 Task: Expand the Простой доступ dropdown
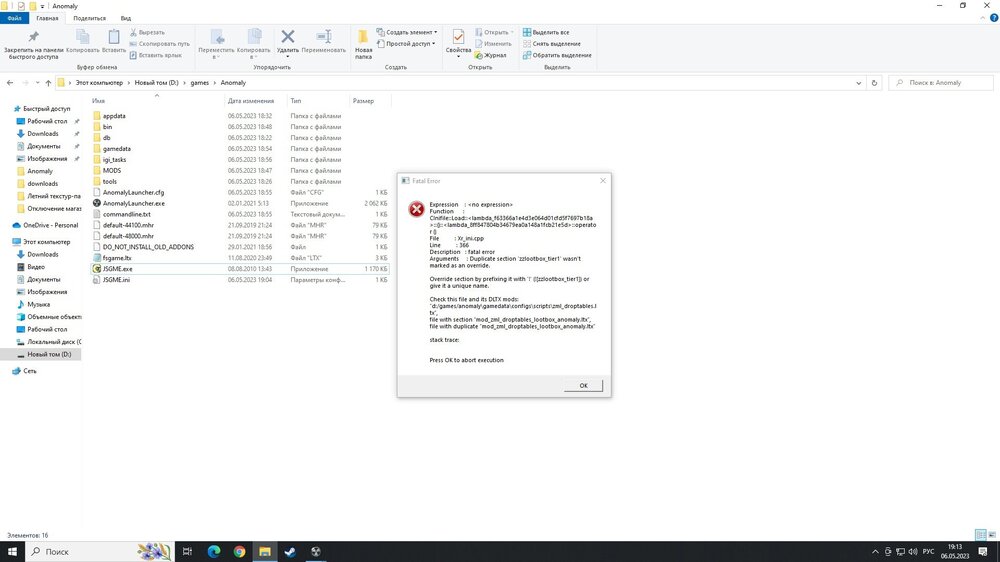(408, 44)
